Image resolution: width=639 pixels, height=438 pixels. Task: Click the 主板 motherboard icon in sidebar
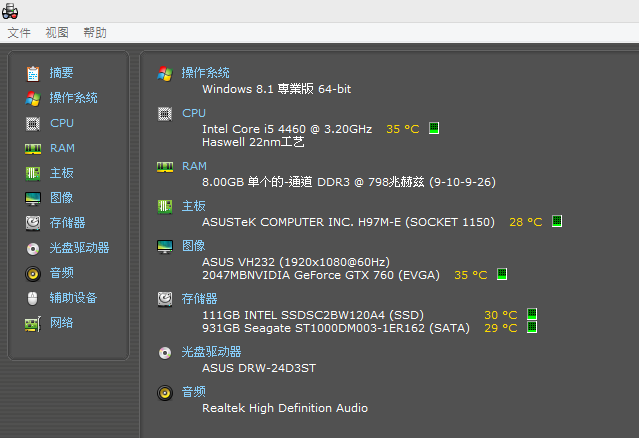click(33, 174)
